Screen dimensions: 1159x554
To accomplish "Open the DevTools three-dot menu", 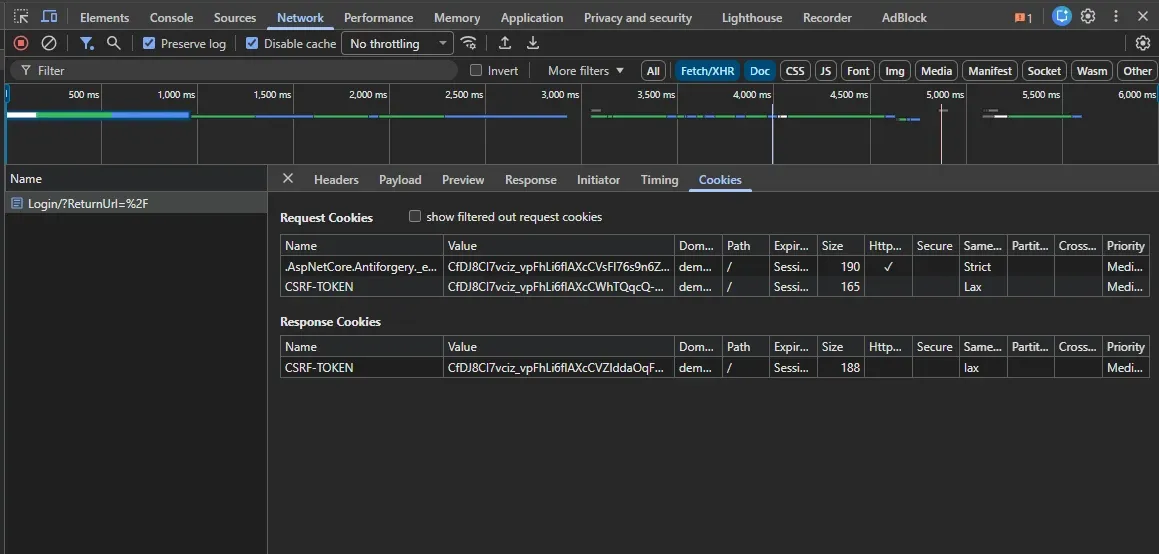I will tap(1116, 16).
